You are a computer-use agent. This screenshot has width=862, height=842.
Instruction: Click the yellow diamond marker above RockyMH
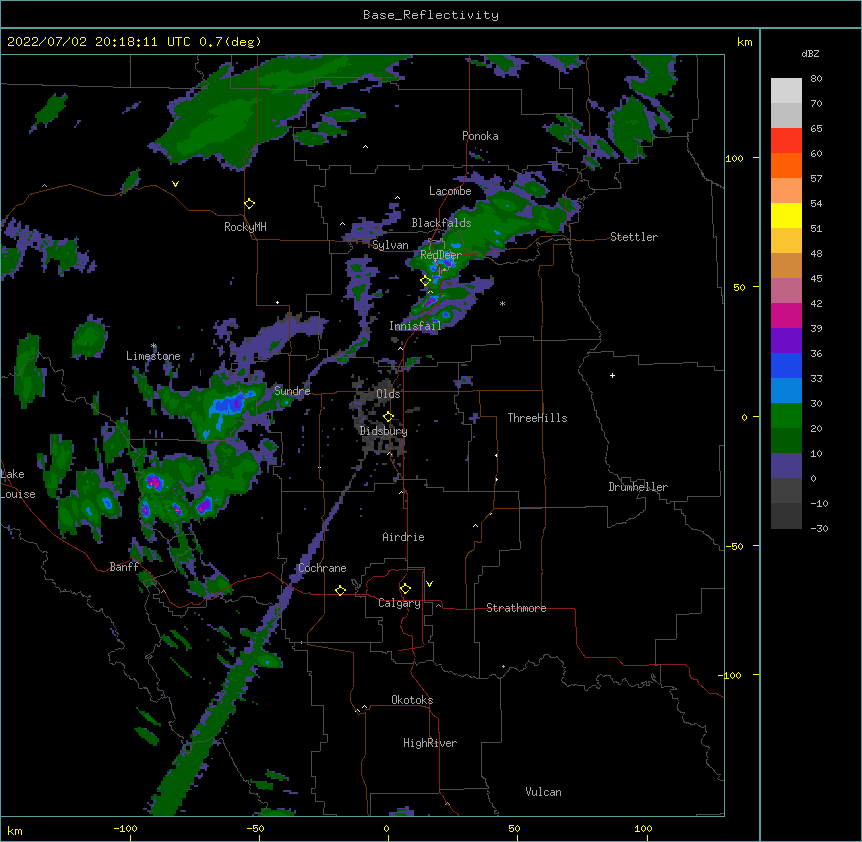click(250, 204)
